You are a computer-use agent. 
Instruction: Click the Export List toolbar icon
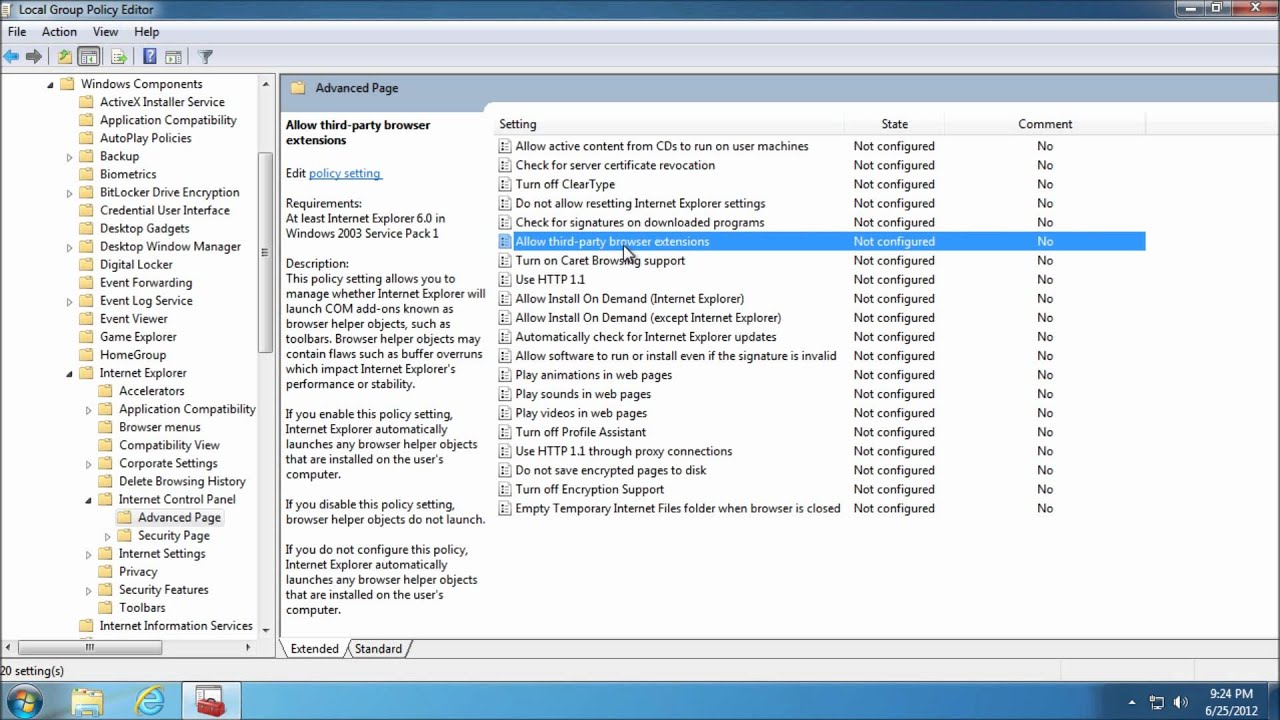click(x=119, y=57)
